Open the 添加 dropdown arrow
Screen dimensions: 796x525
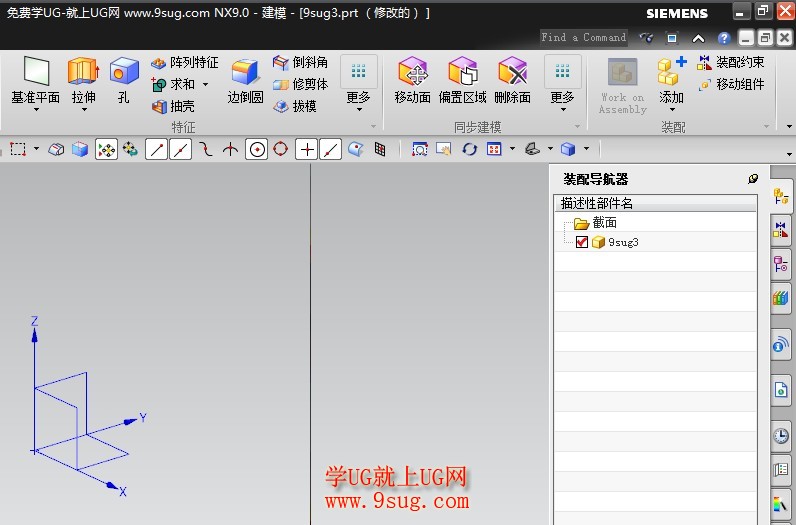672,109
